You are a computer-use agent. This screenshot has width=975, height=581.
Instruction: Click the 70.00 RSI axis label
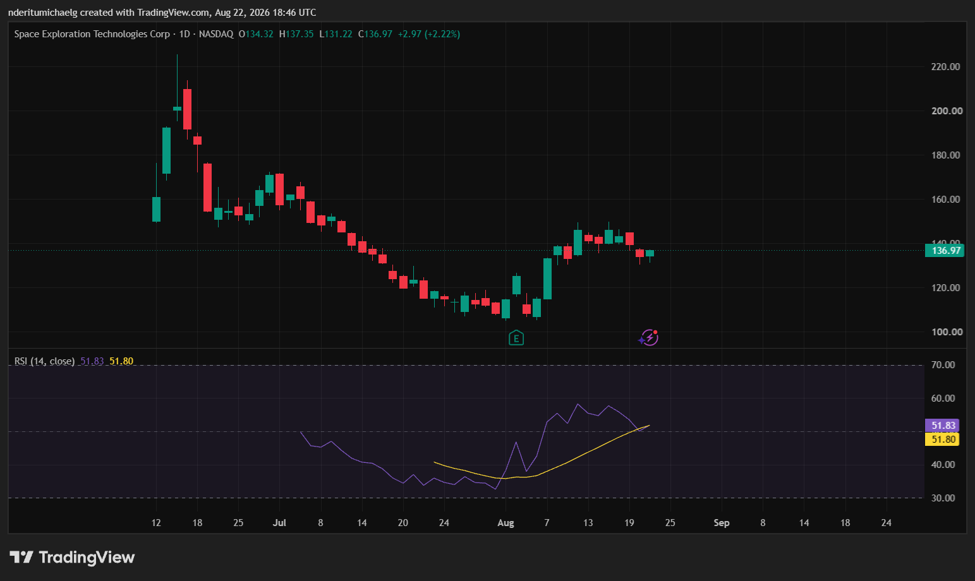point(943,365)
